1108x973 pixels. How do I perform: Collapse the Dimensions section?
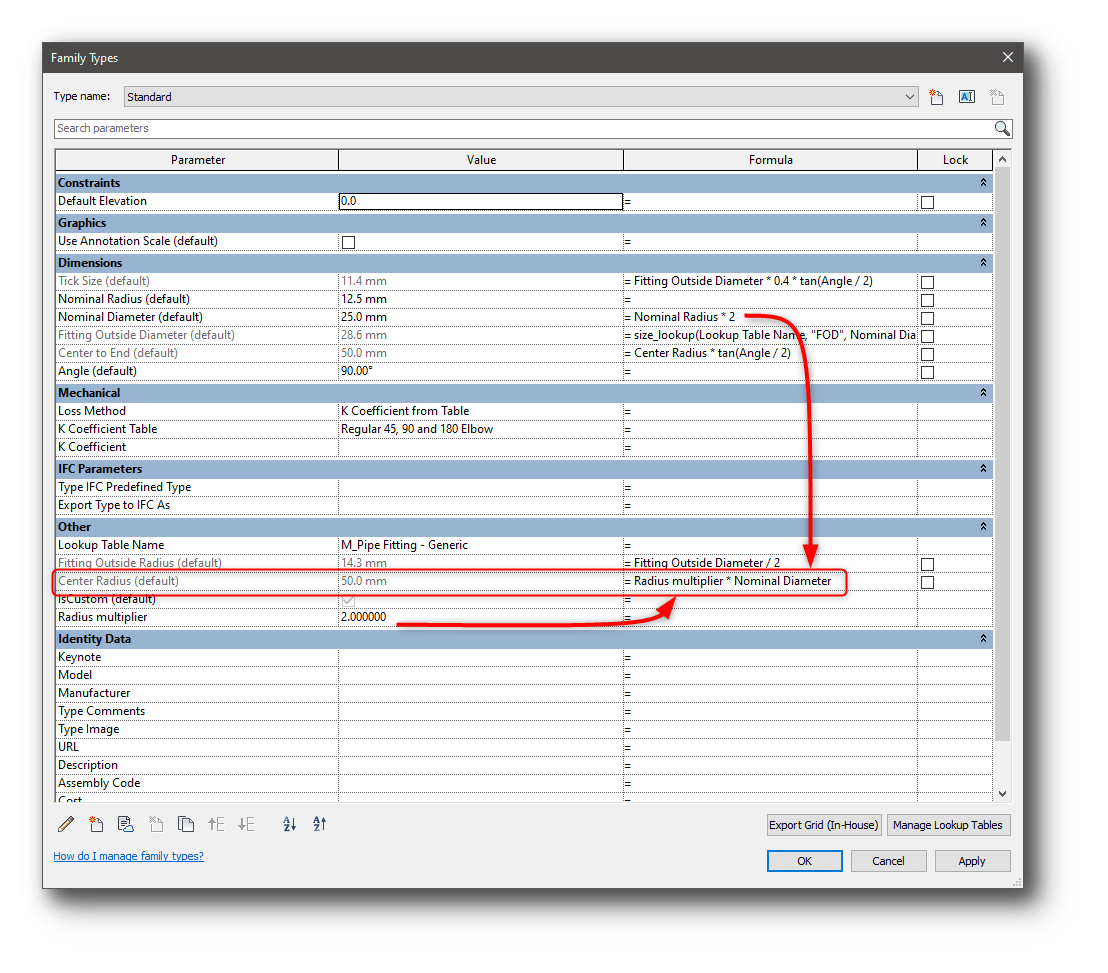[983, 262]
